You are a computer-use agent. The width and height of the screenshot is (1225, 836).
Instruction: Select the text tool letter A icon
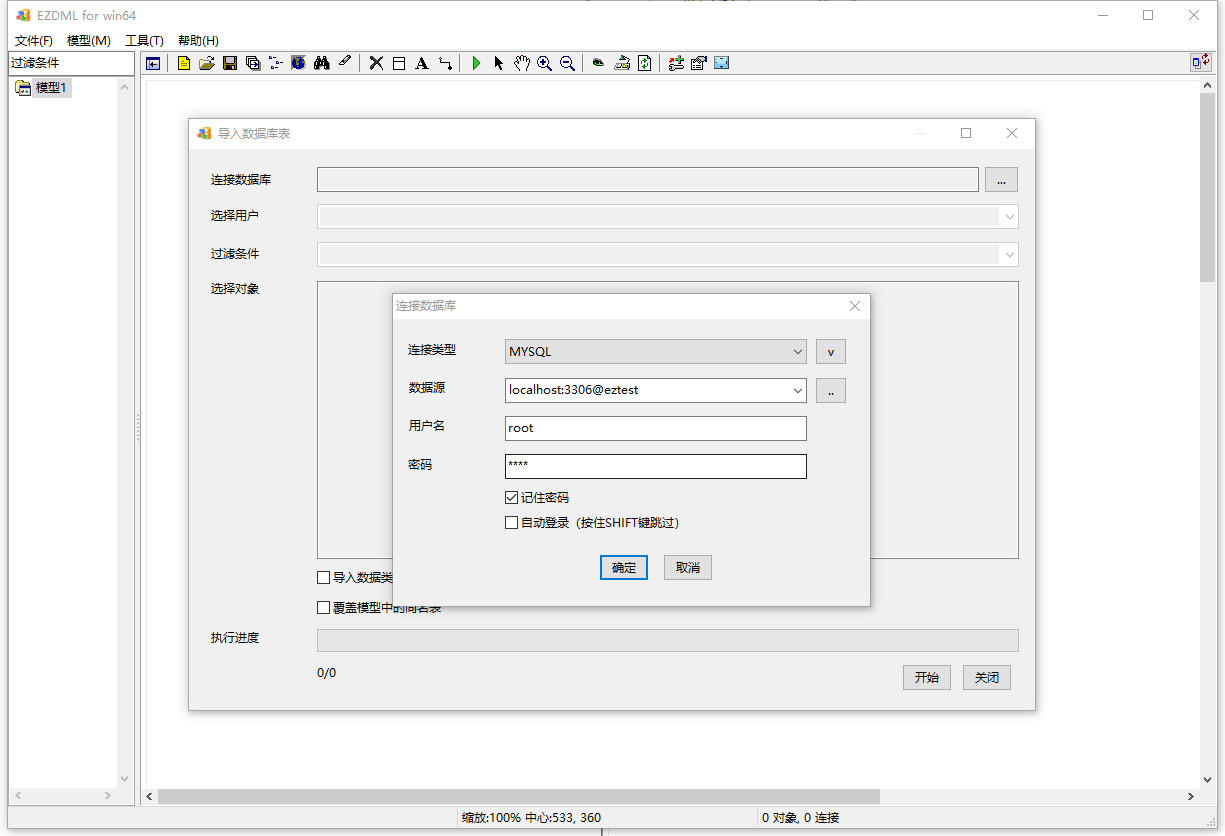click(421, 63)
